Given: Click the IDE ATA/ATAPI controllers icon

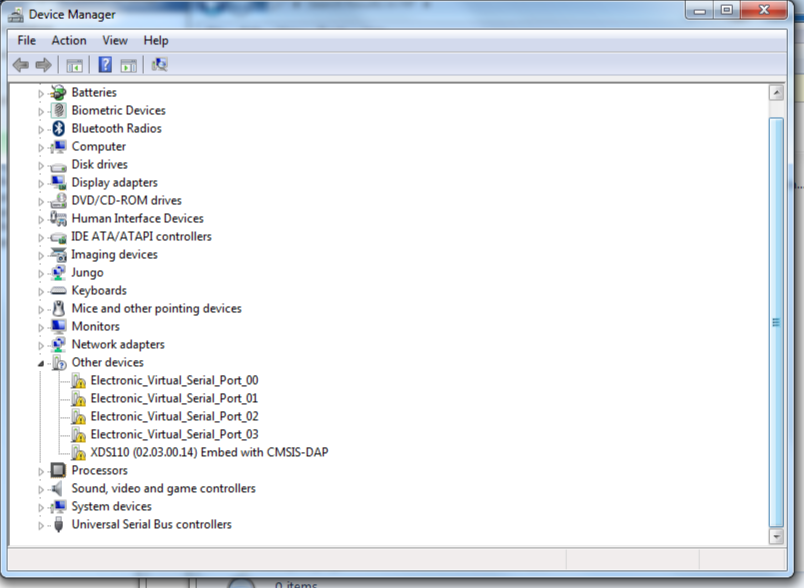Looking at the screenshot, I should (58, 237).
